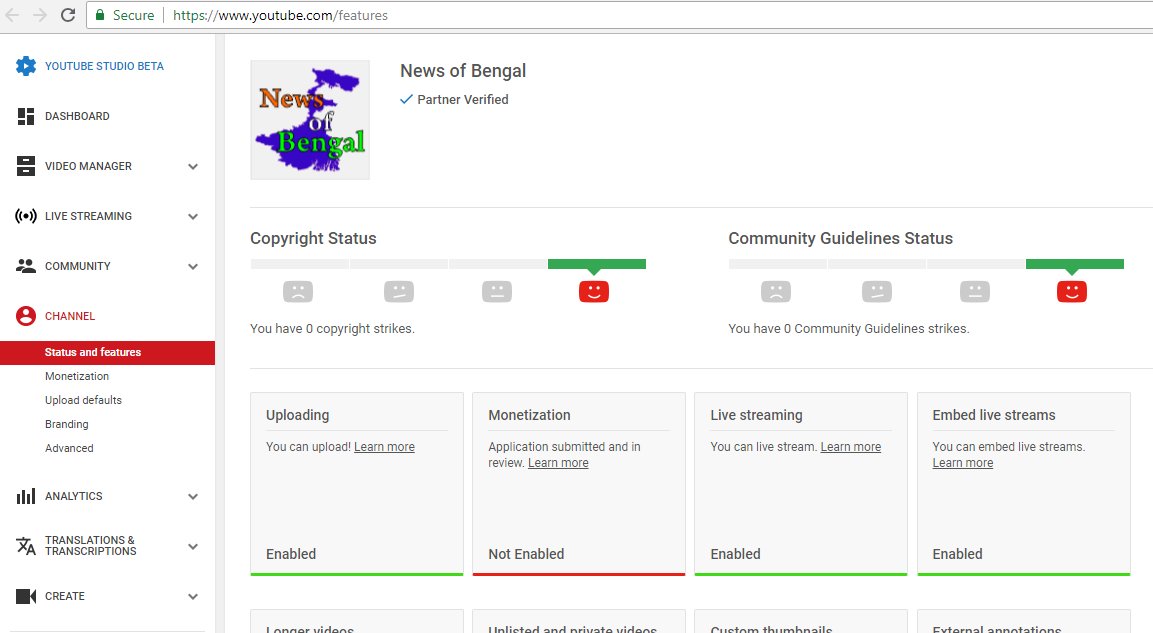This screenshot has height=633, width=1153.
Task: Expand the Analytics chevron
Action: point(193,496)
